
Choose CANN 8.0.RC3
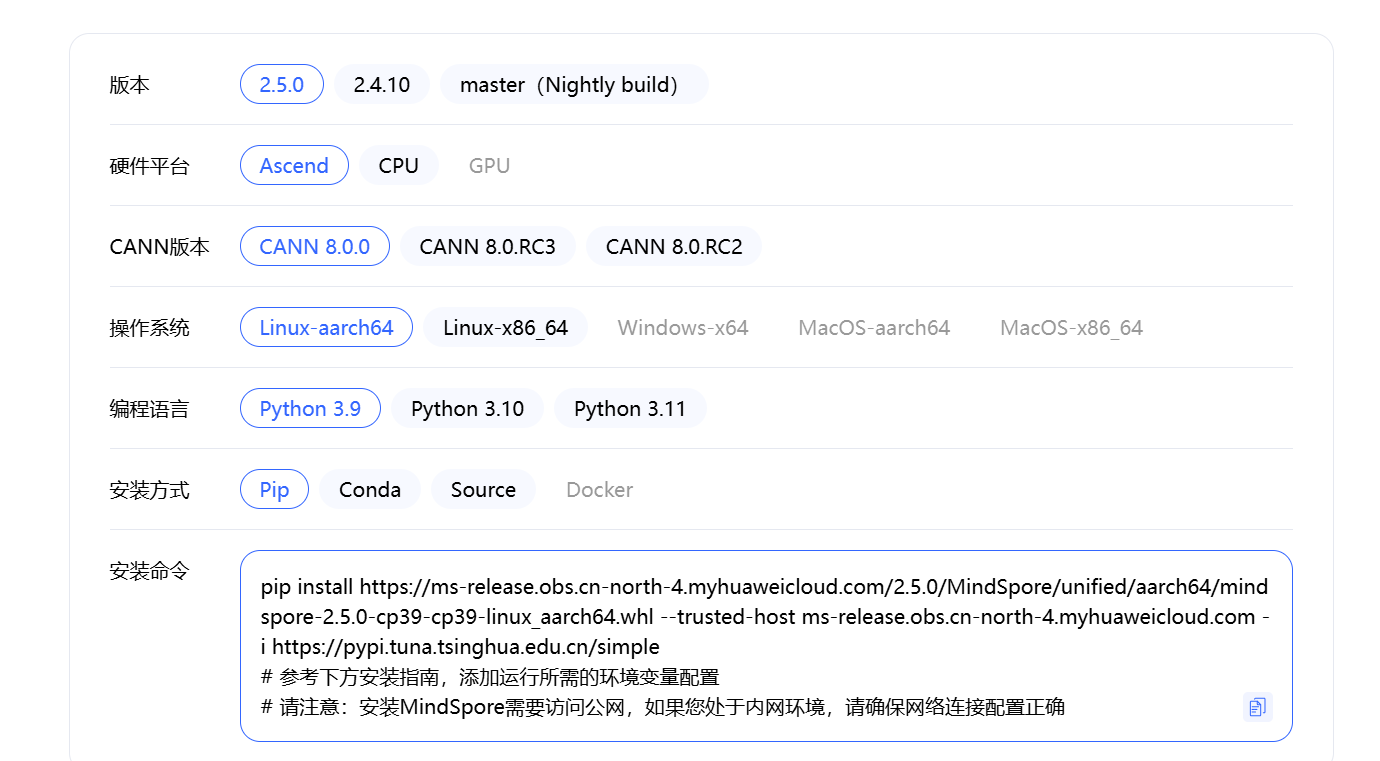coord(488,247)
